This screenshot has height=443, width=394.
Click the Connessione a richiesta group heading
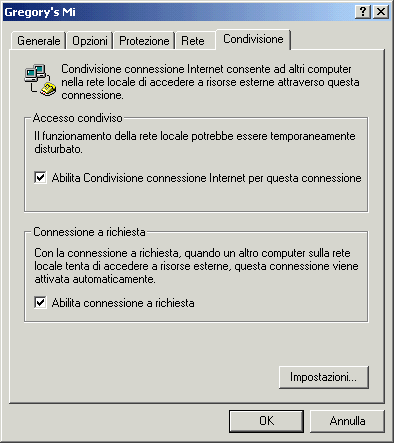89,232
